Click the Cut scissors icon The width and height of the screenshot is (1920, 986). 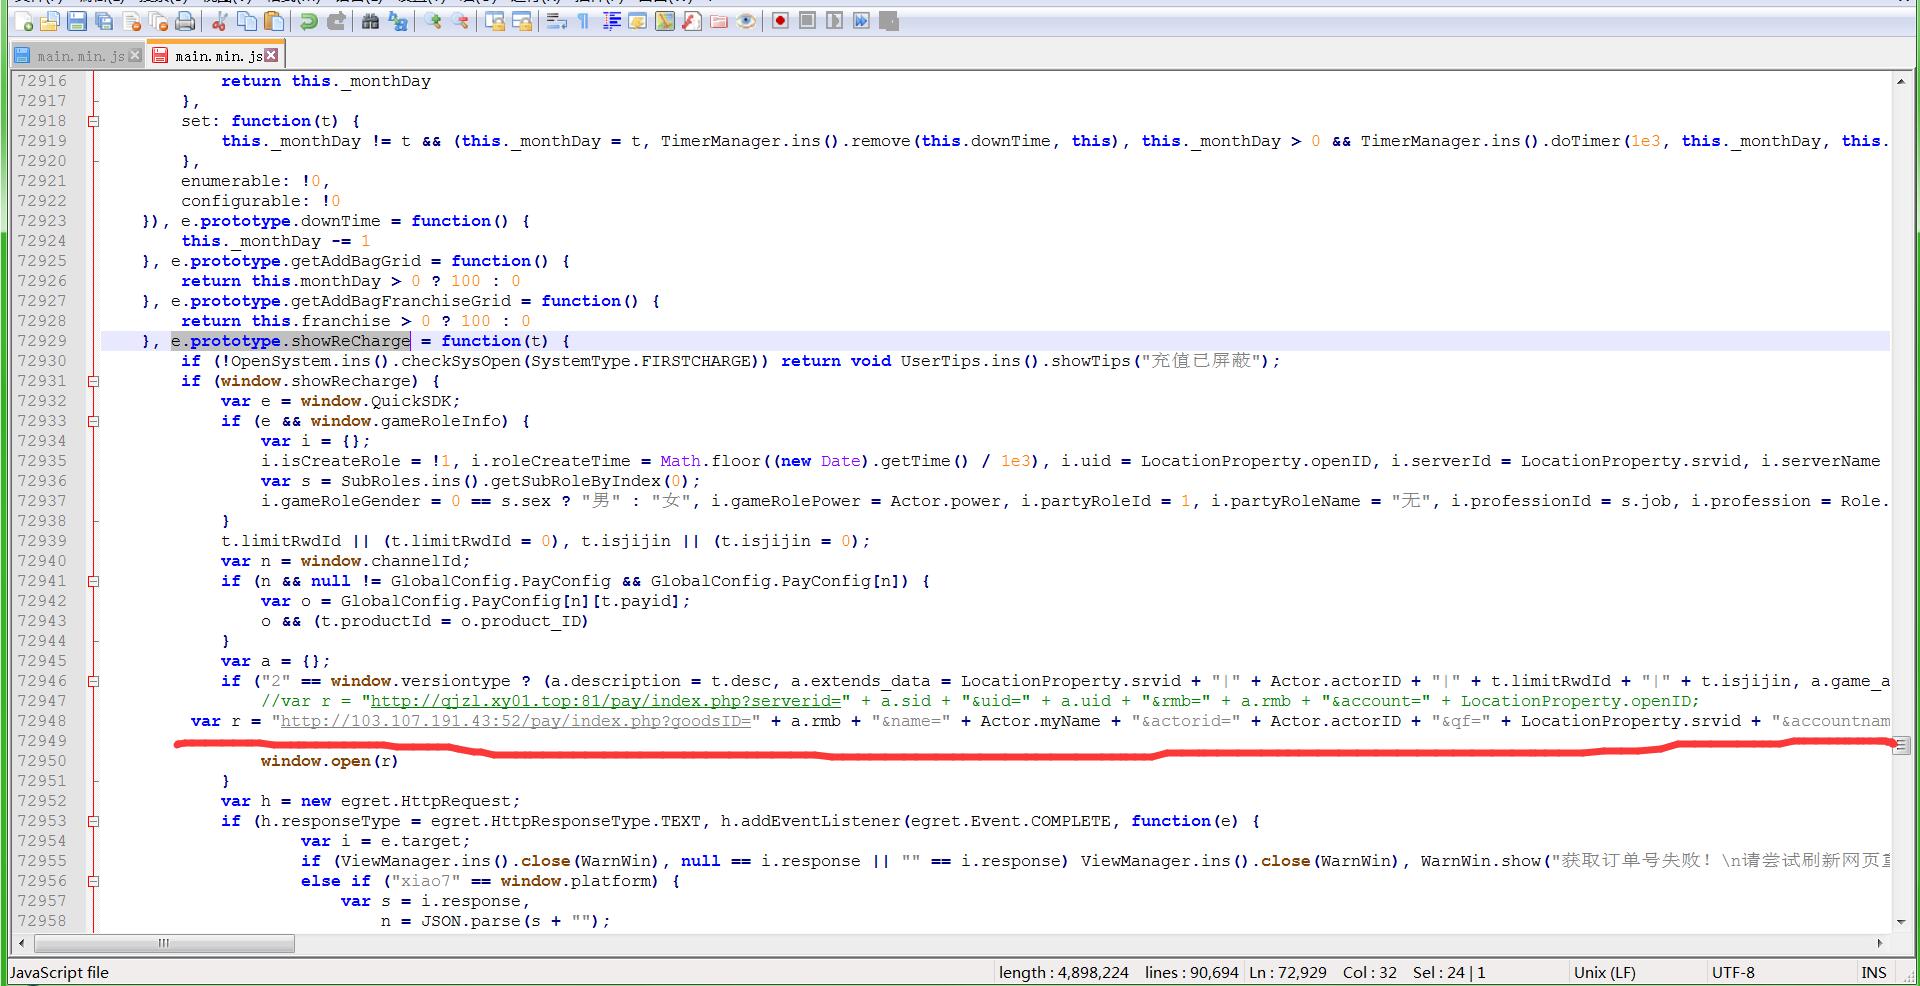pos(219,21)
